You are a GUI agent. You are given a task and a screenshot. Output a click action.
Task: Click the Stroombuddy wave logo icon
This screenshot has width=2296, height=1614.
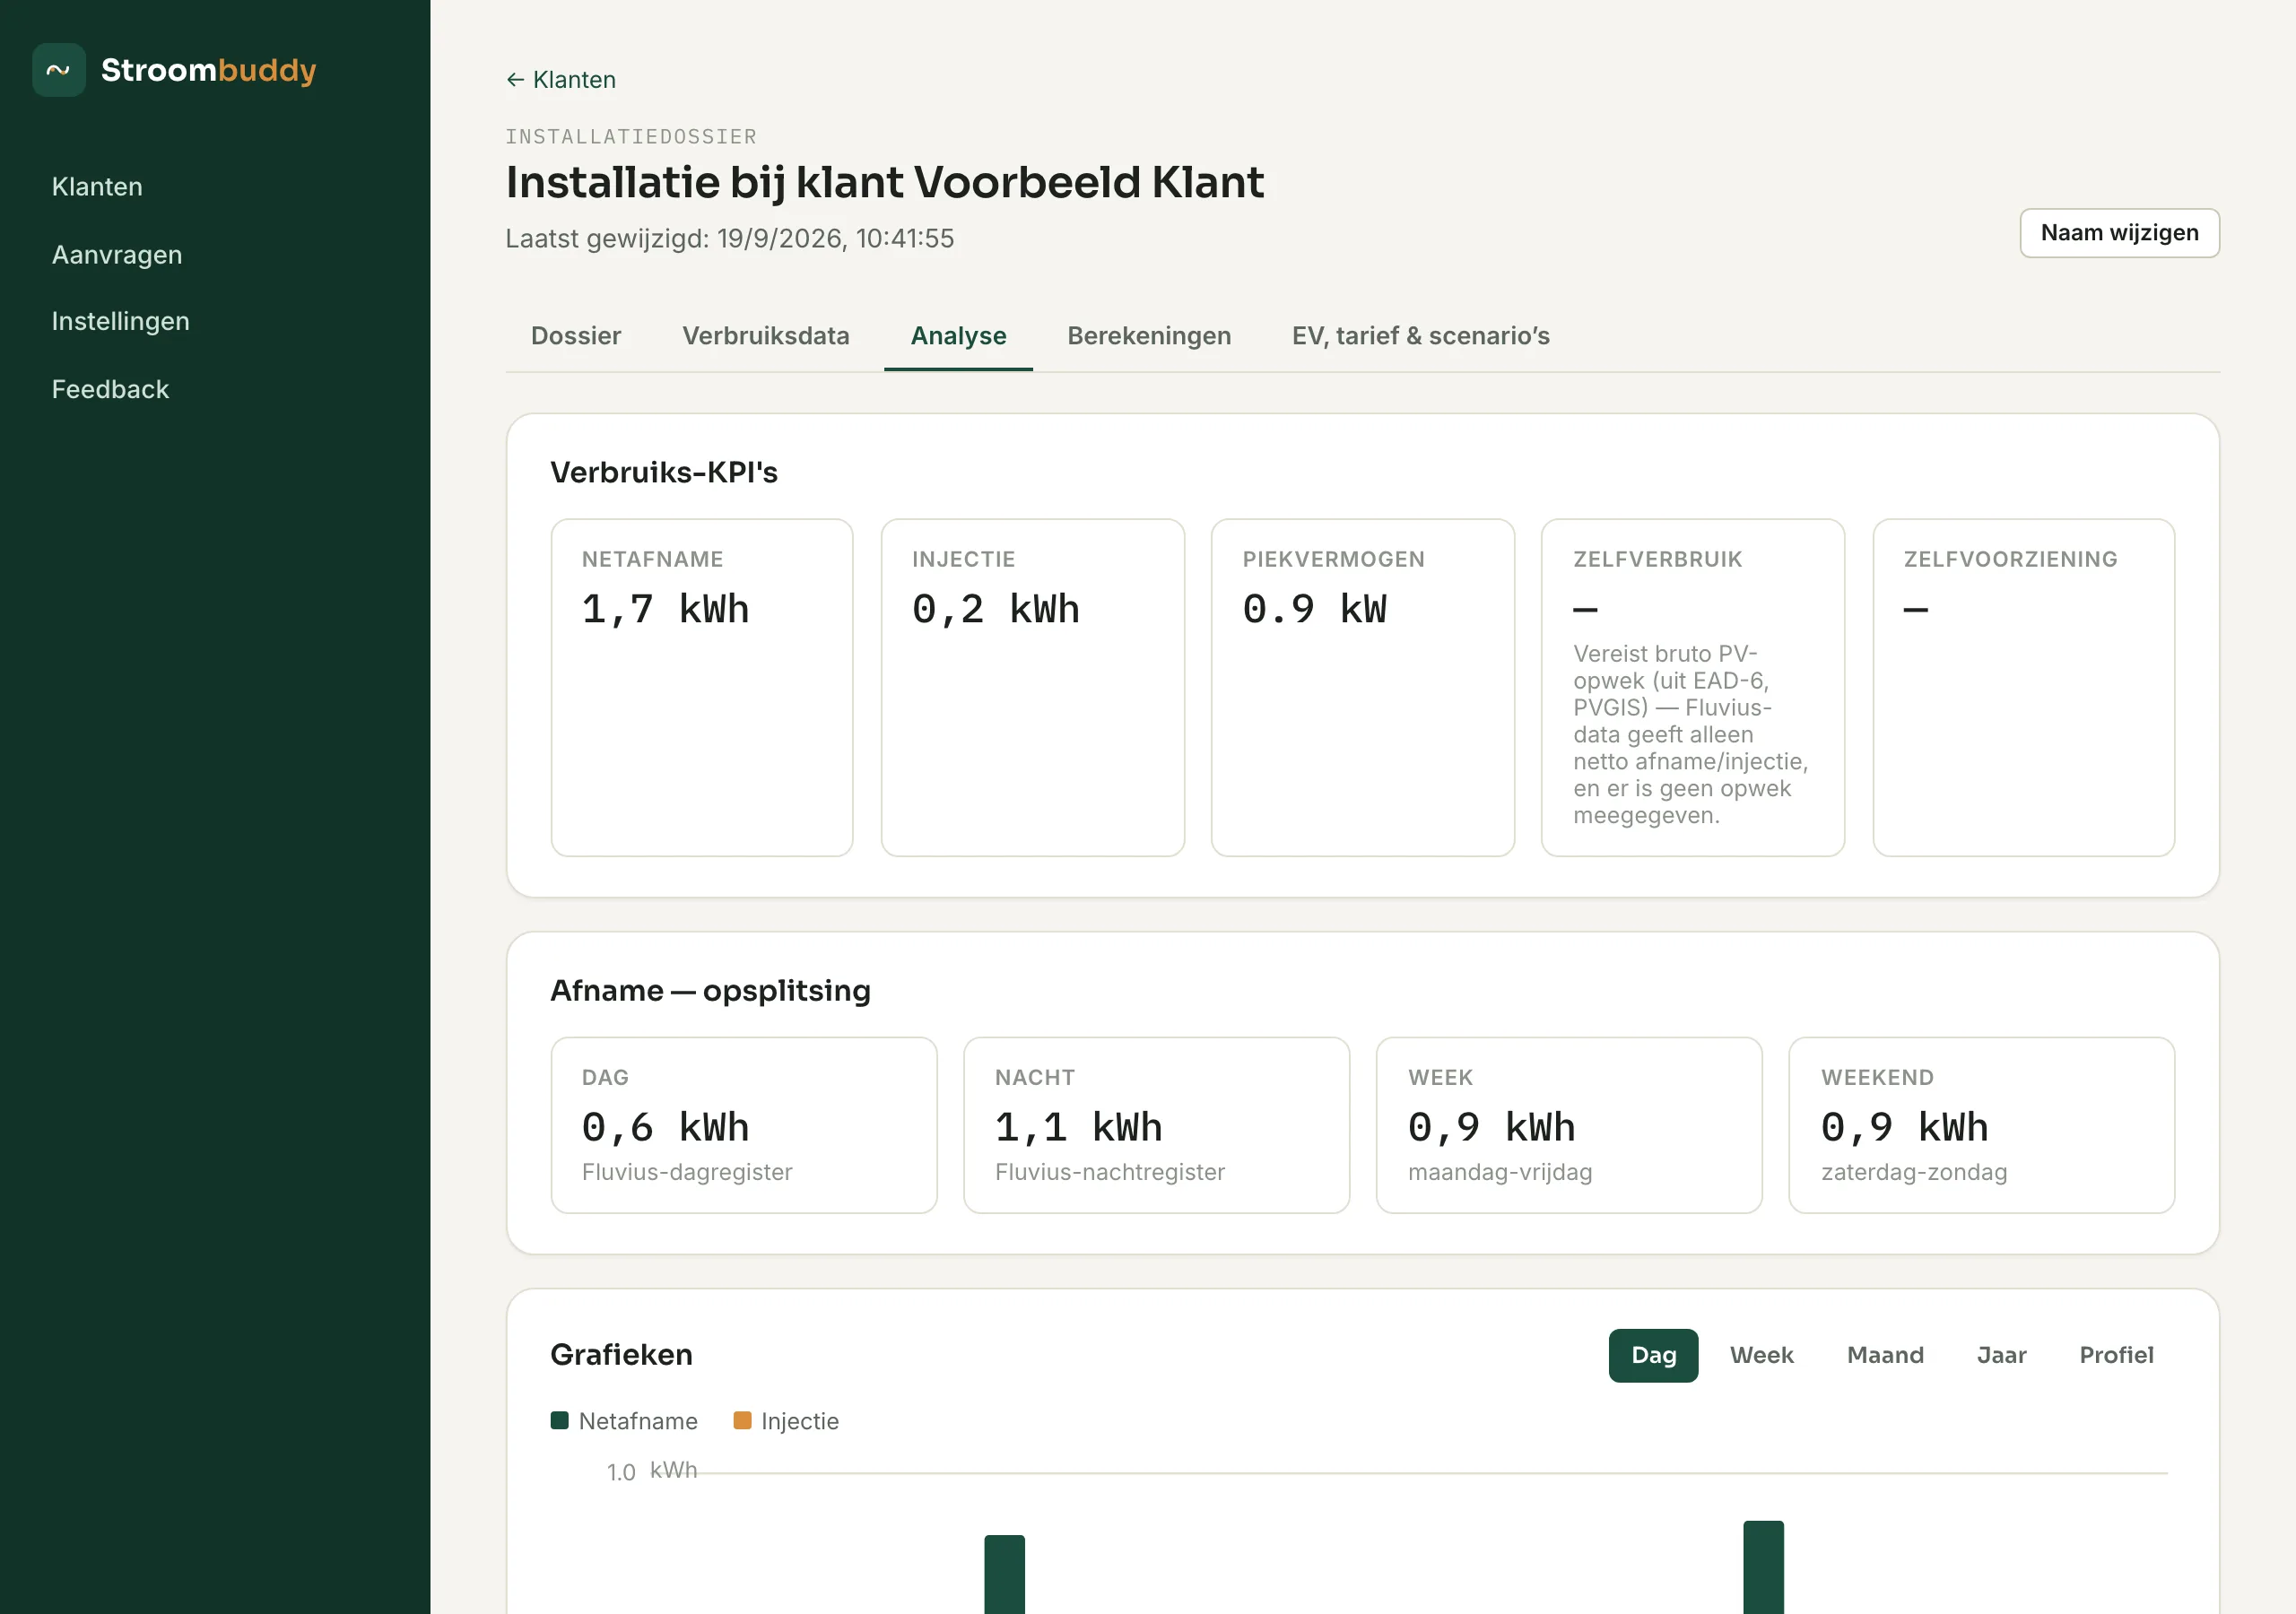click(58, 70)
